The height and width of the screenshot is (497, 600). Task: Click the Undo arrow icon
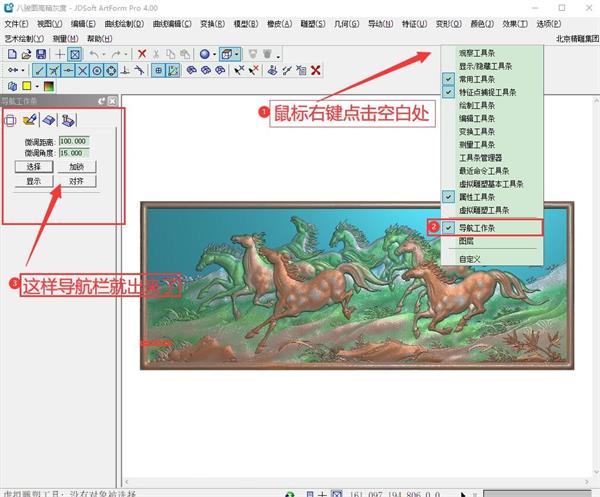pyautogui.click(x=94, y=54)
